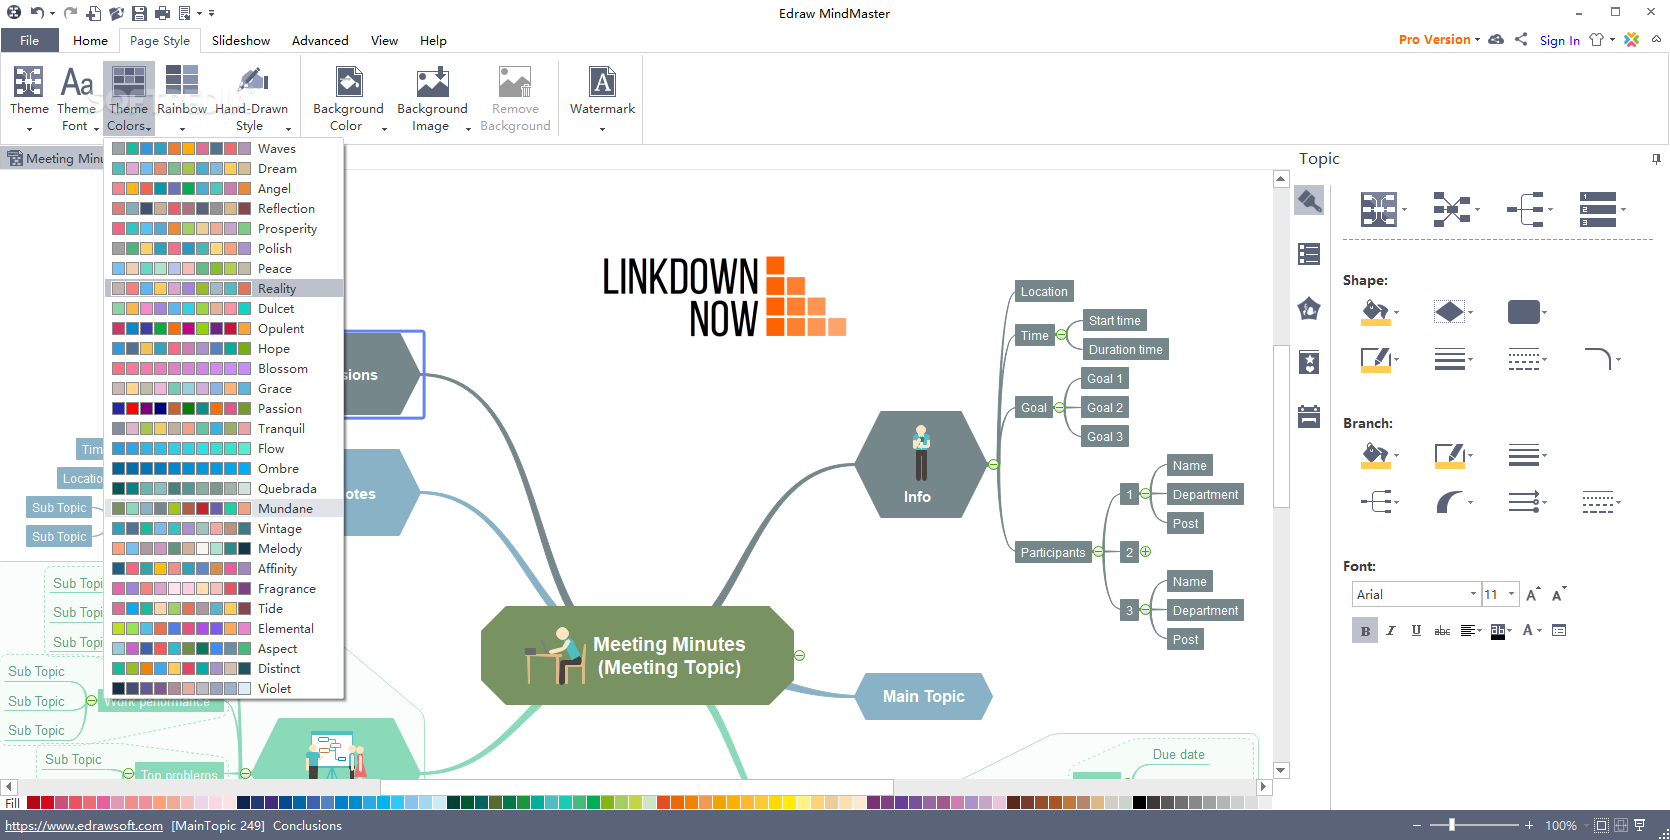Switch to the Home tab

[x=90, y=41]
